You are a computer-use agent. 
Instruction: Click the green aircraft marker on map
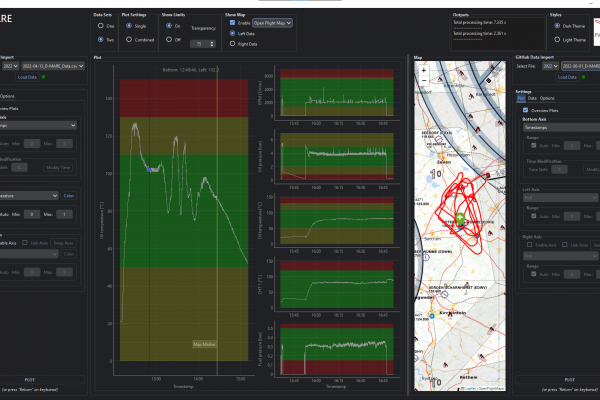click(x=460, y=217)
